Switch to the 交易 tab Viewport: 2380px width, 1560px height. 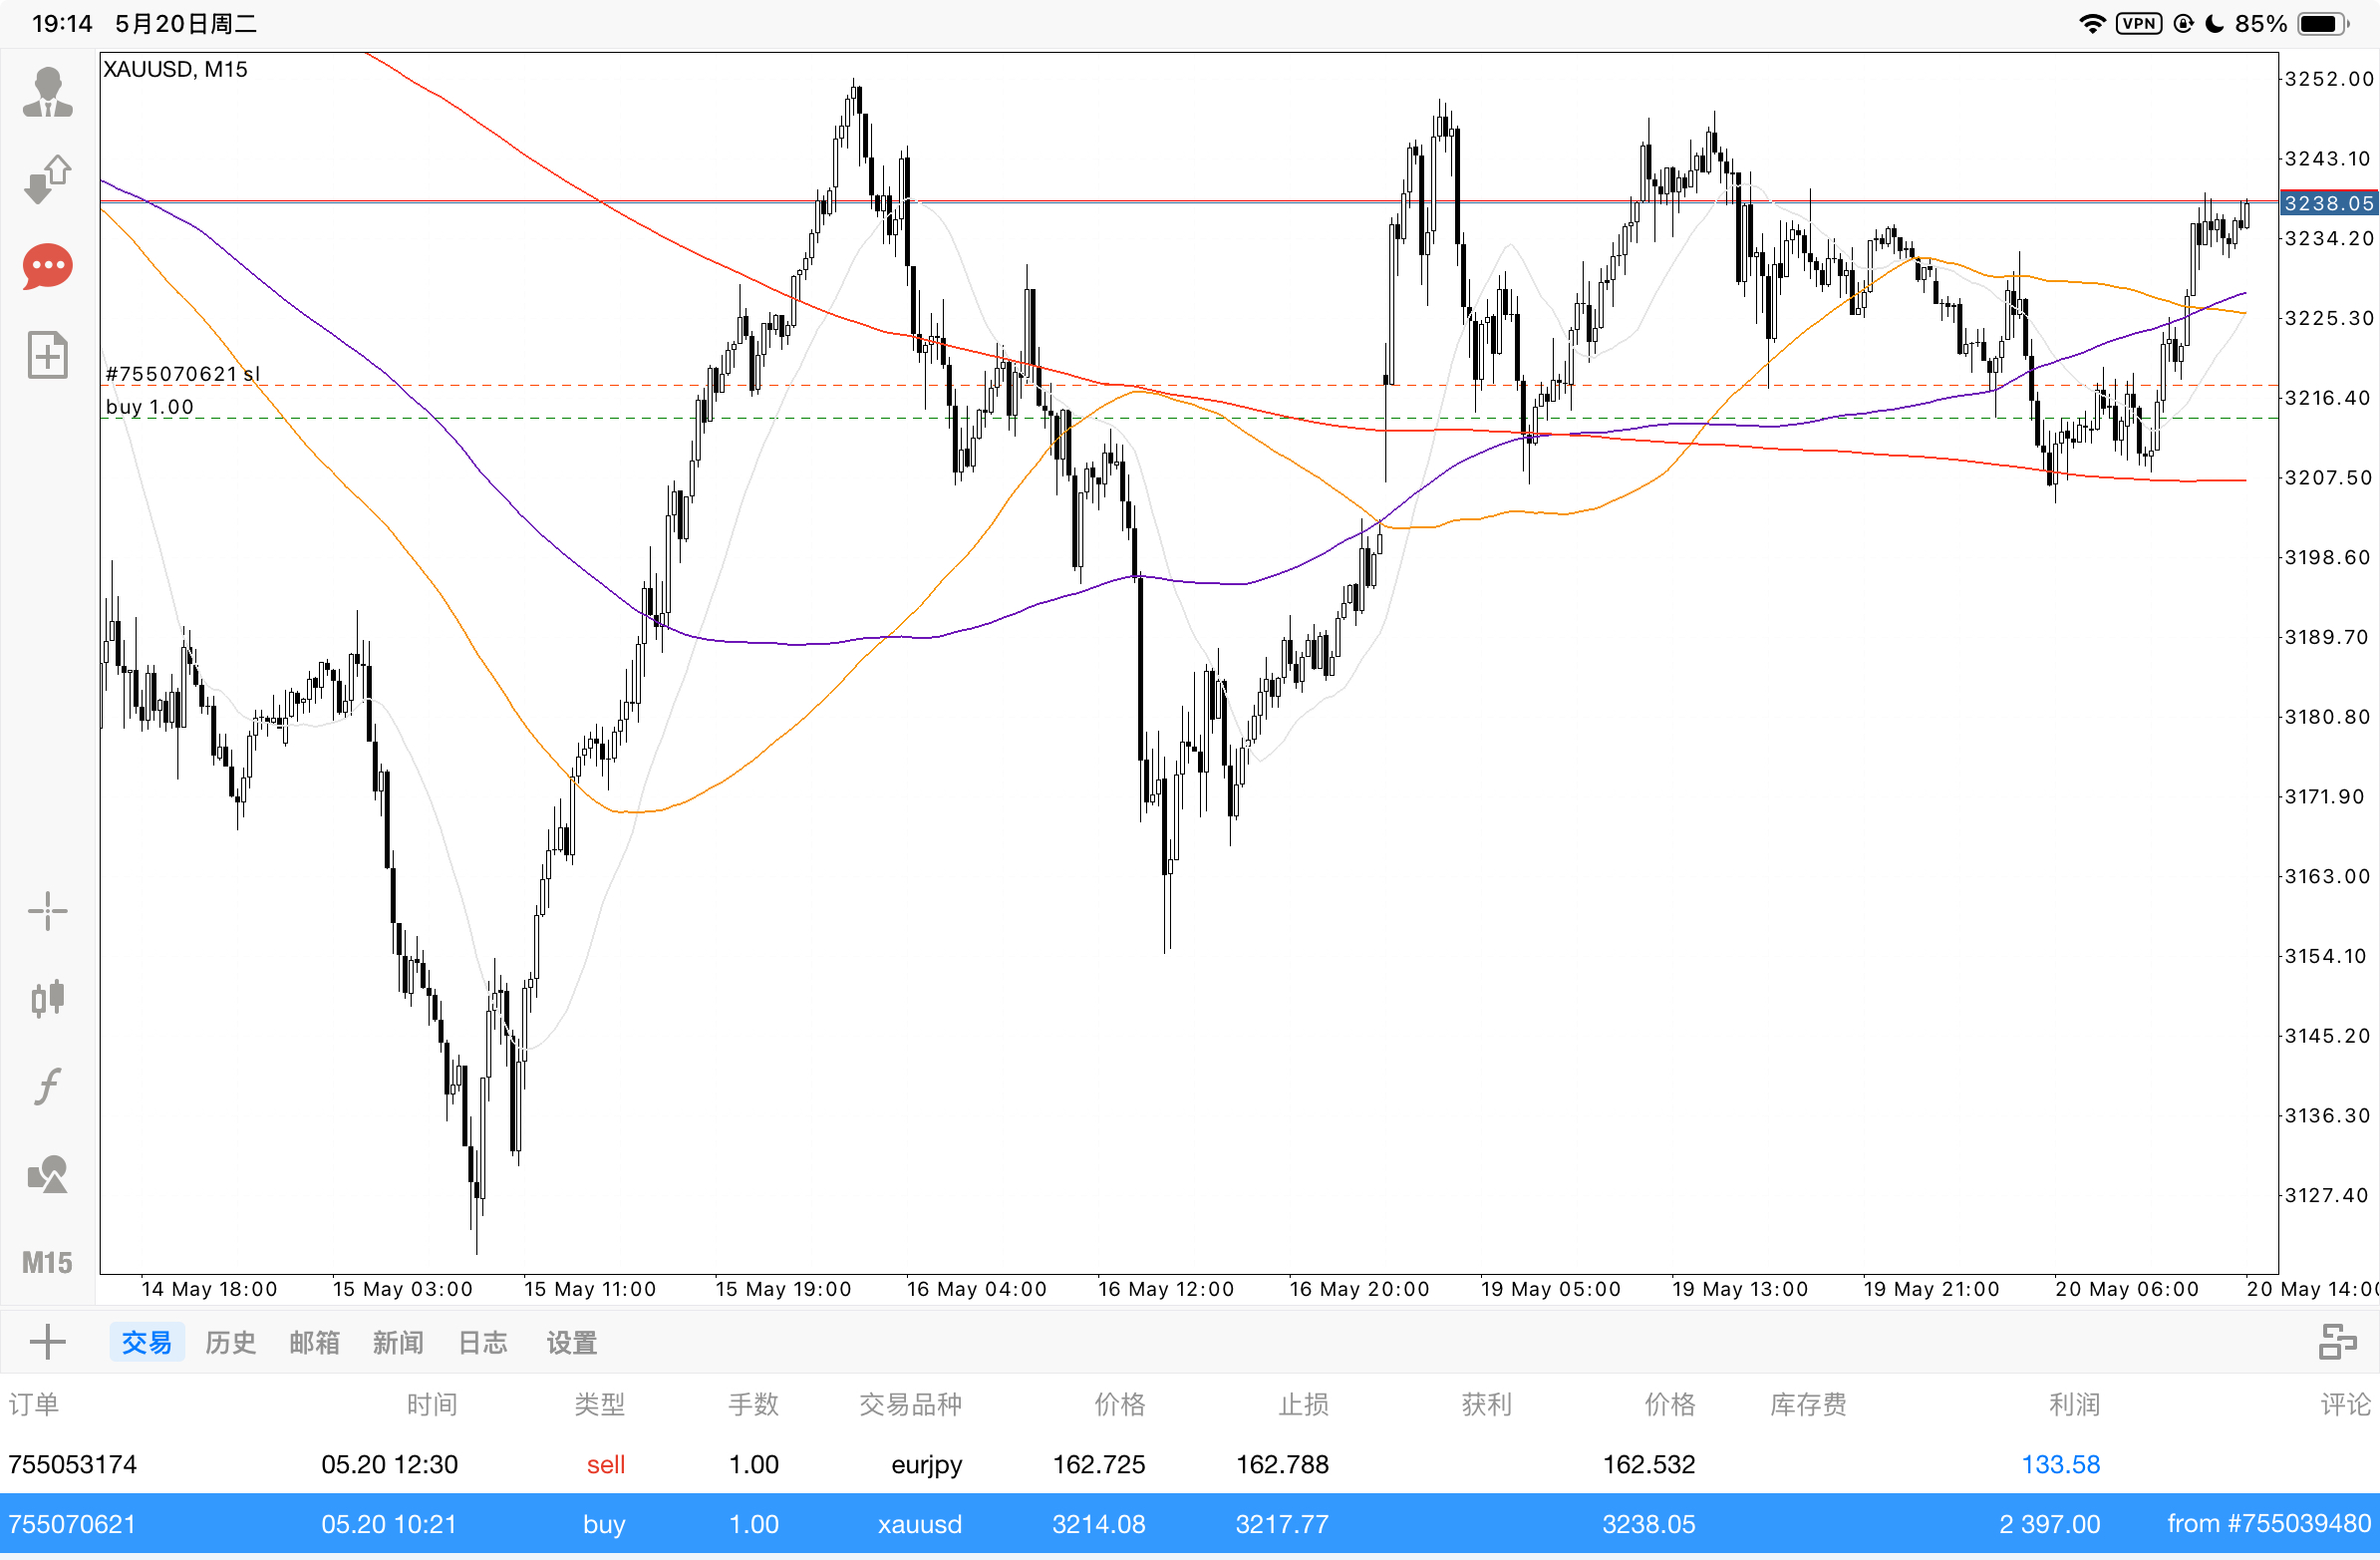(146, 1342)
